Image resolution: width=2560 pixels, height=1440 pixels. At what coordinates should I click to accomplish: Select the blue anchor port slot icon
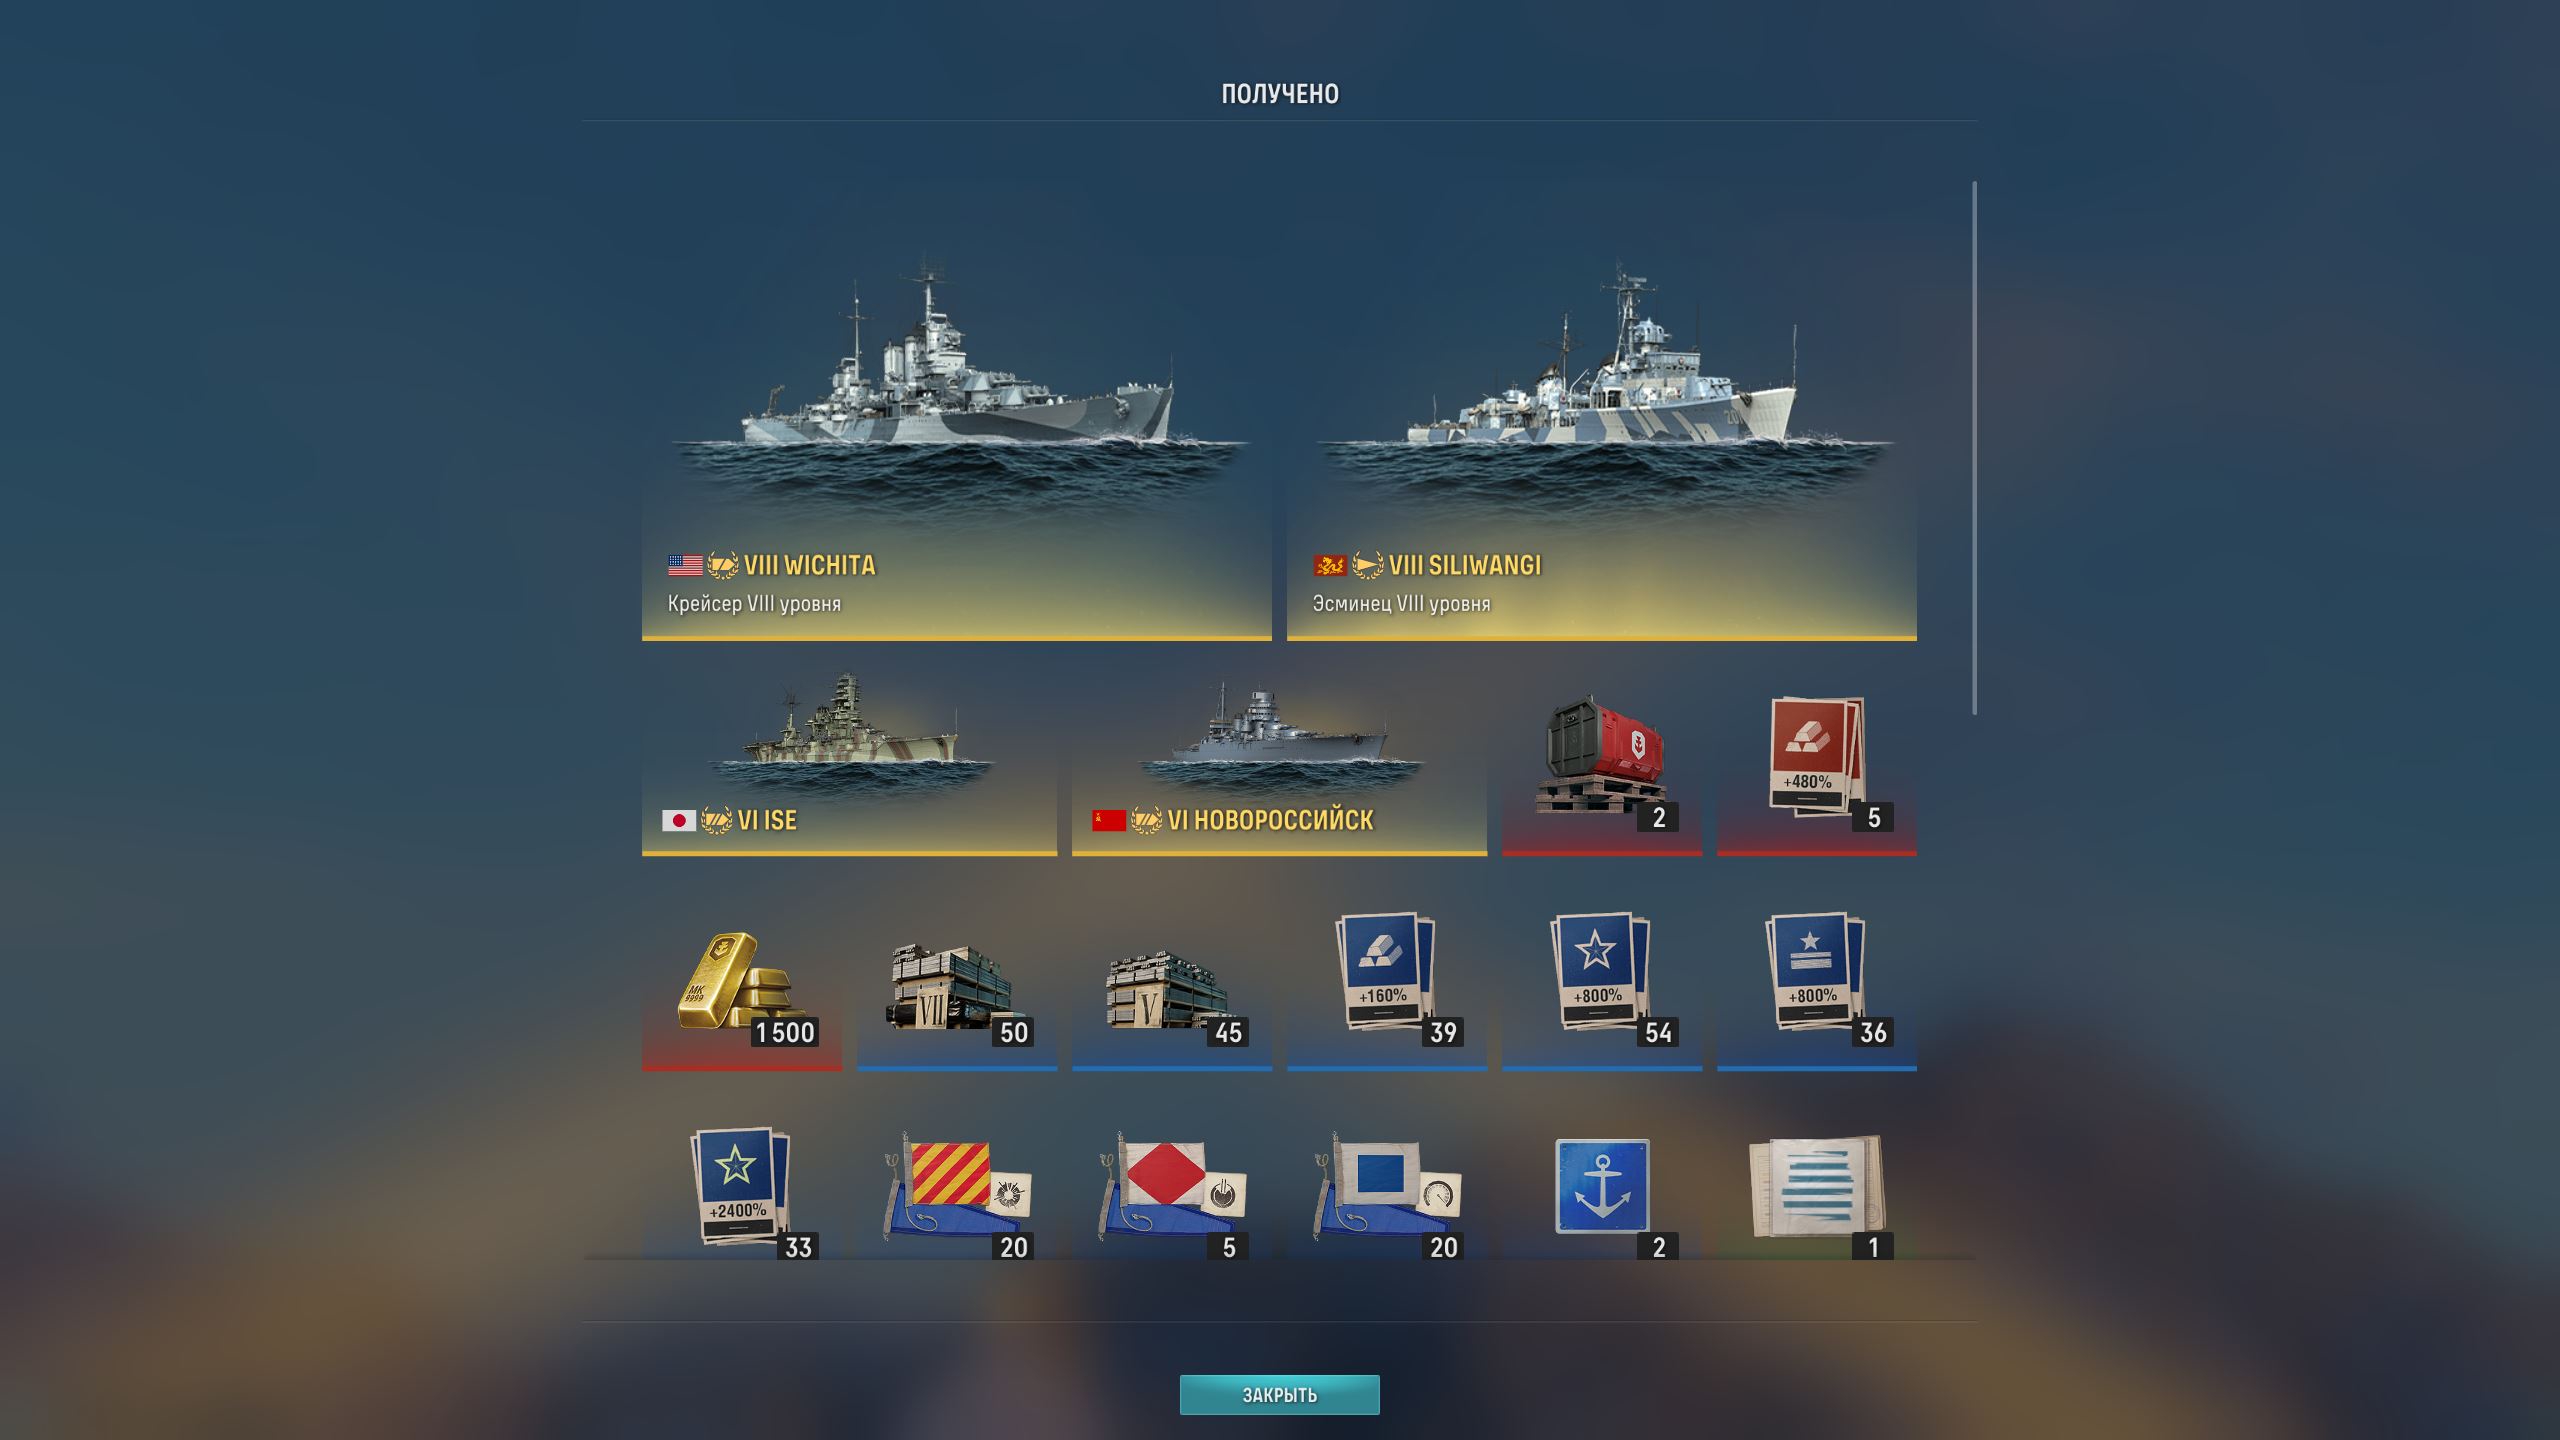[x=1601, y=1188]
